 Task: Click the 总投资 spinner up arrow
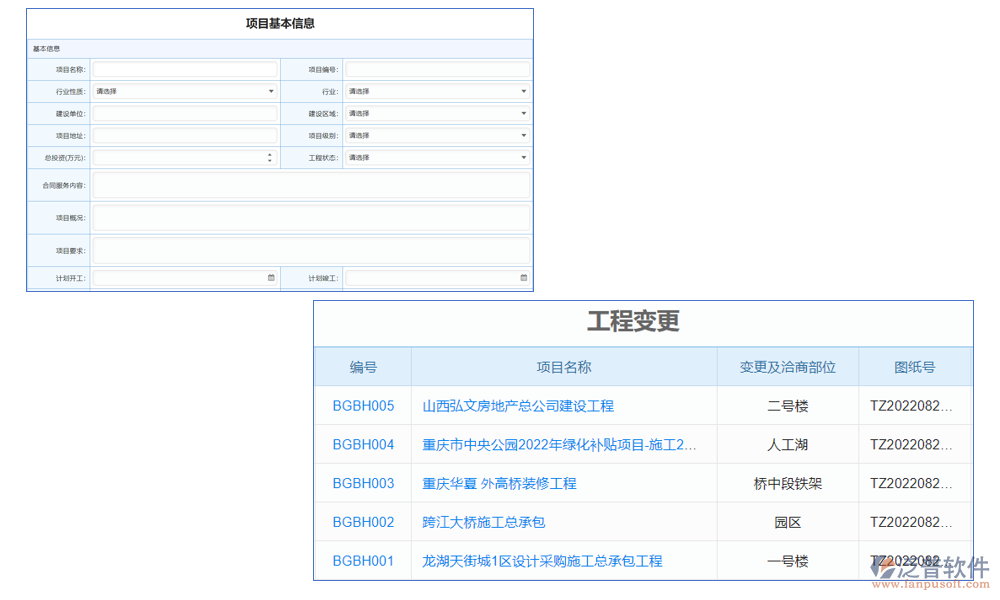[270, 154]
